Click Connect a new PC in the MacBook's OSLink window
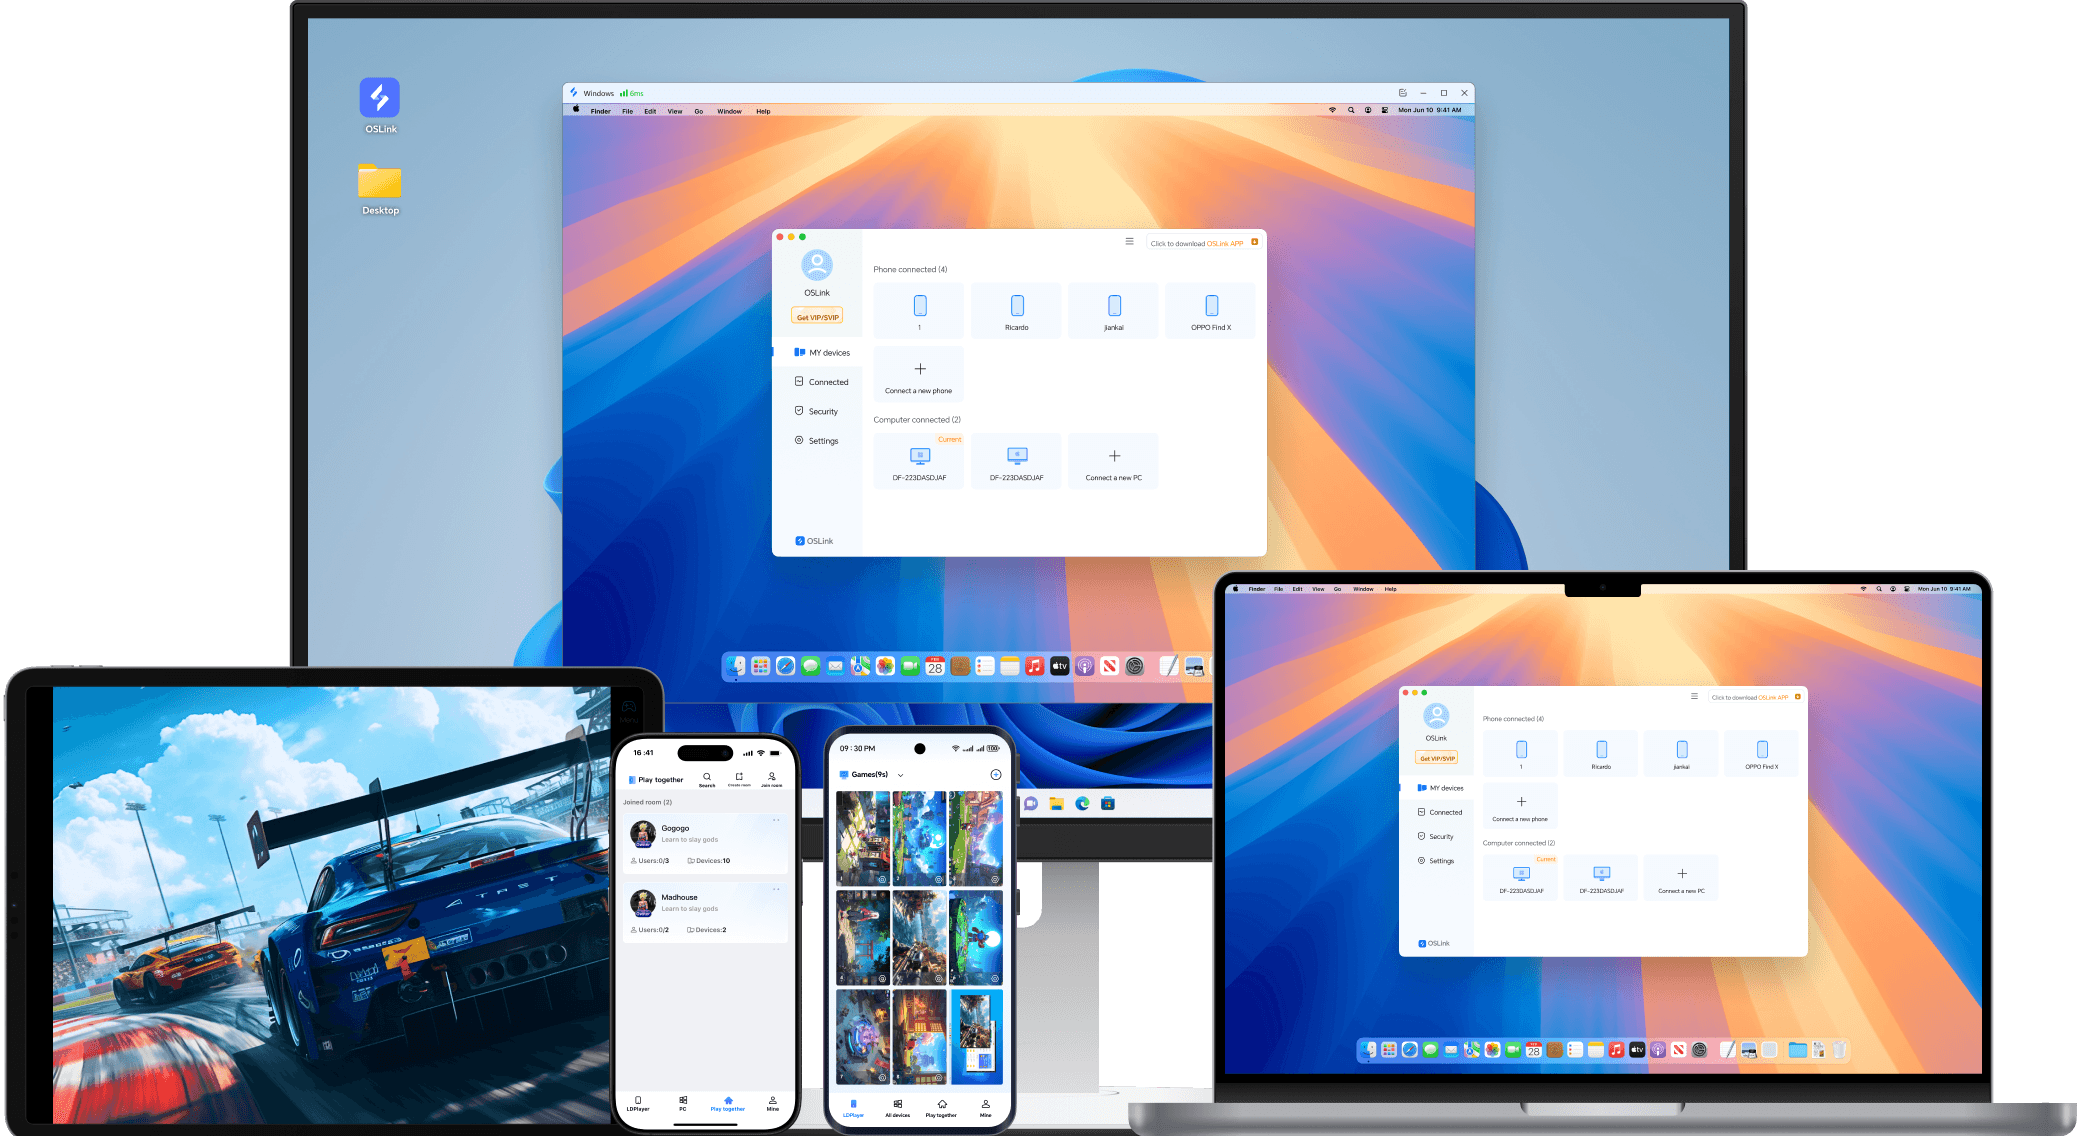This screenshot has width=2077, height=1136. coord(1681,878)
